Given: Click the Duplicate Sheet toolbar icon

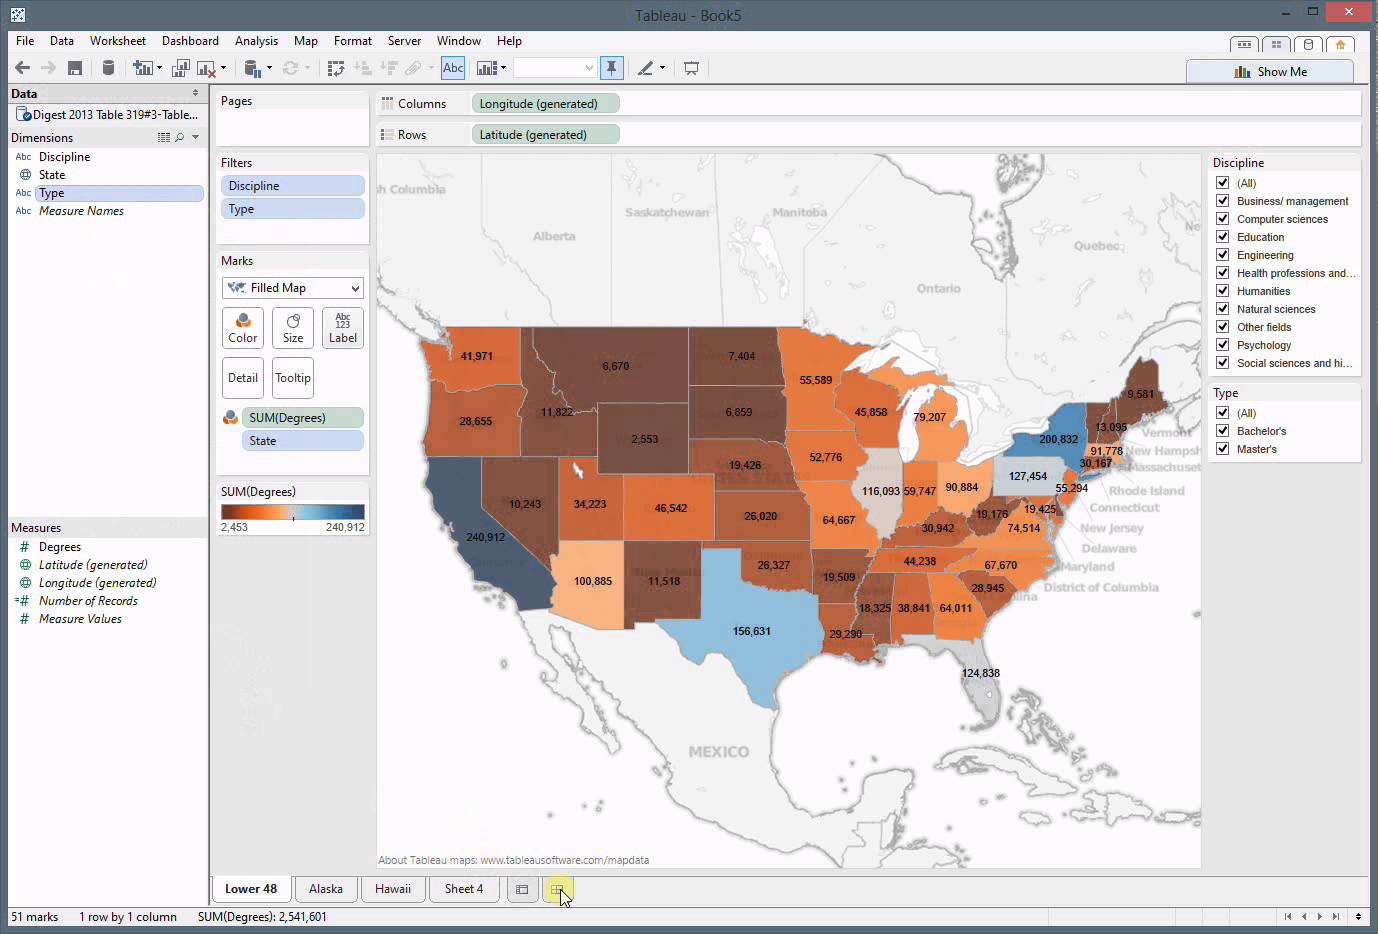Looking at the screenshot, I should (x=181, y=68).
